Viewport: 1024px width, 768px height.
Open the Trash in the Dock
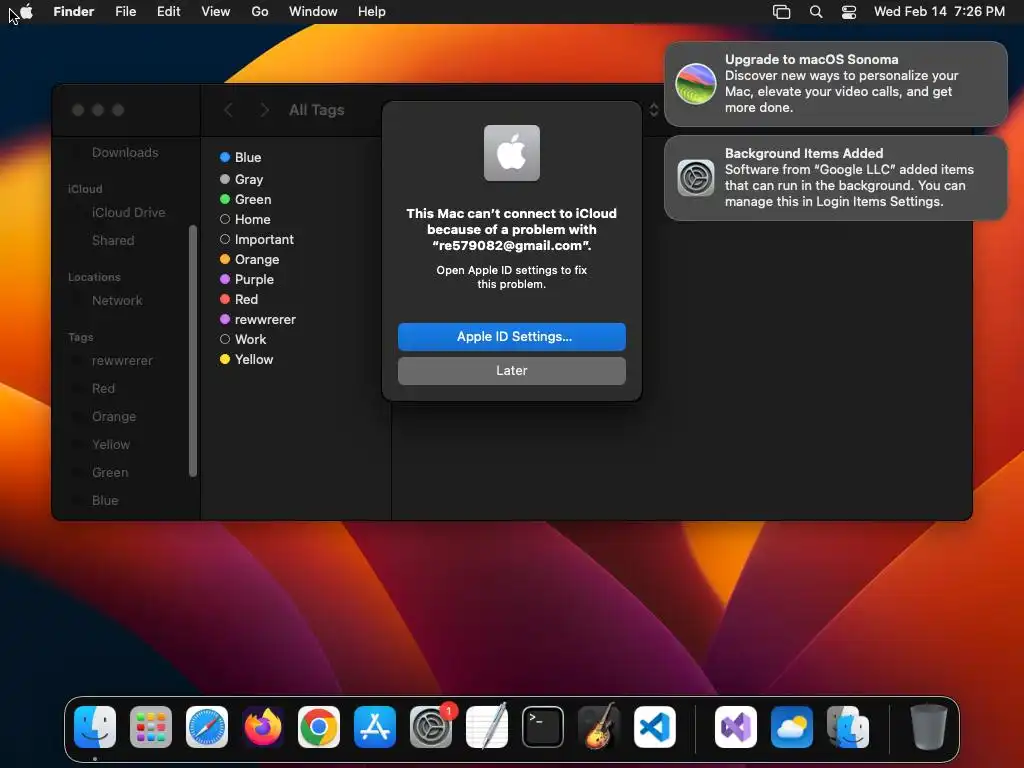coord(928,727)
